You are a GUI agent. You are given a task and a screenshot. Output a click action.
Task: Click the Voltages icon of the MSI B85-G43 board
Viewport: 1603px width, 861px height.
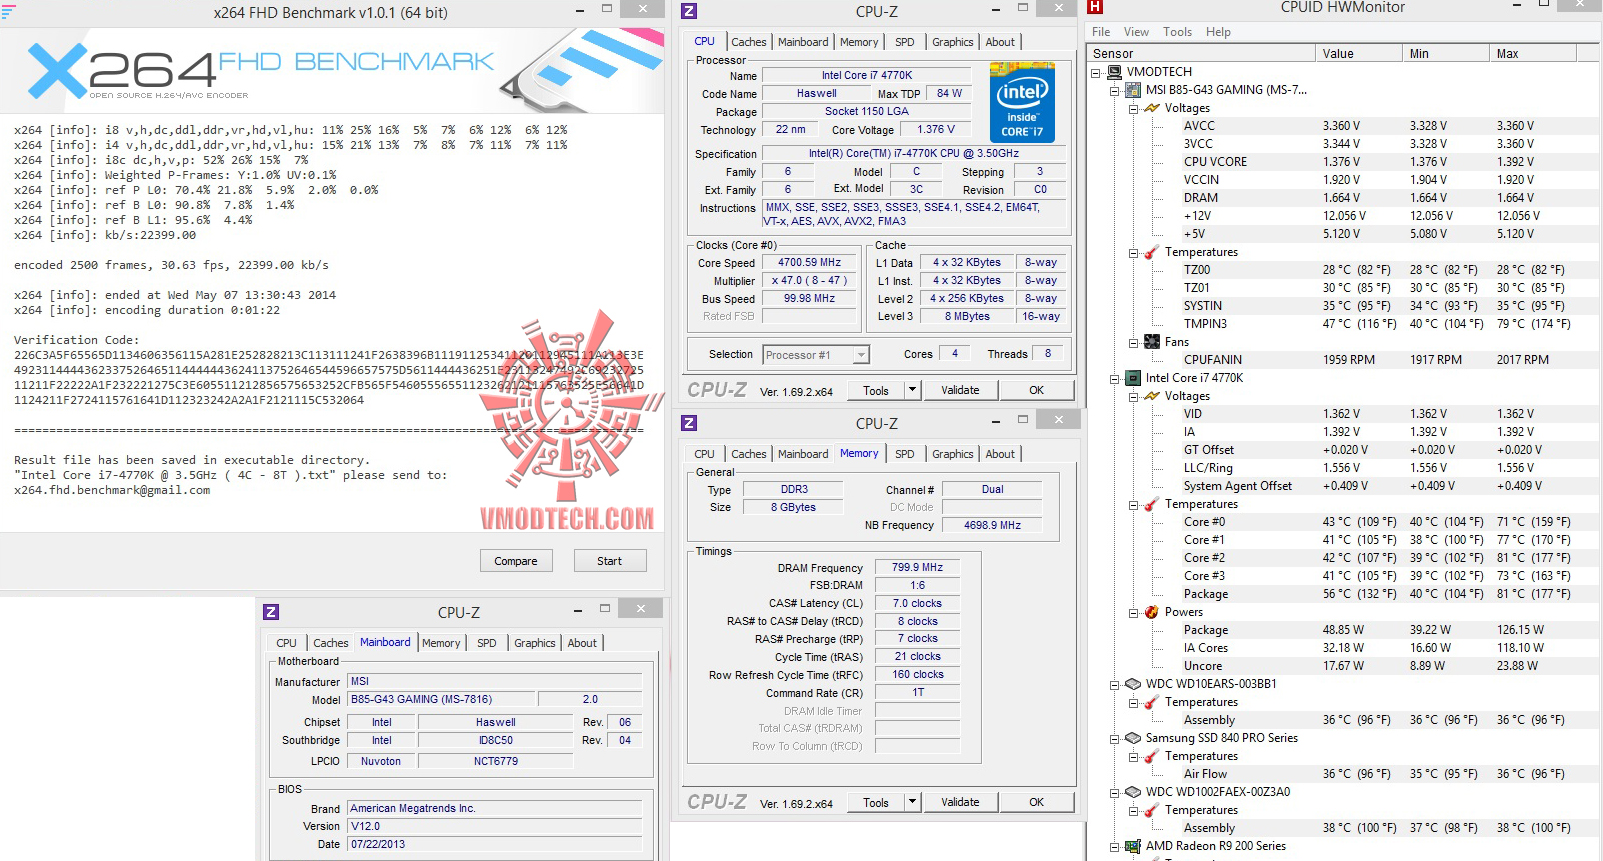coord(1152,108)
